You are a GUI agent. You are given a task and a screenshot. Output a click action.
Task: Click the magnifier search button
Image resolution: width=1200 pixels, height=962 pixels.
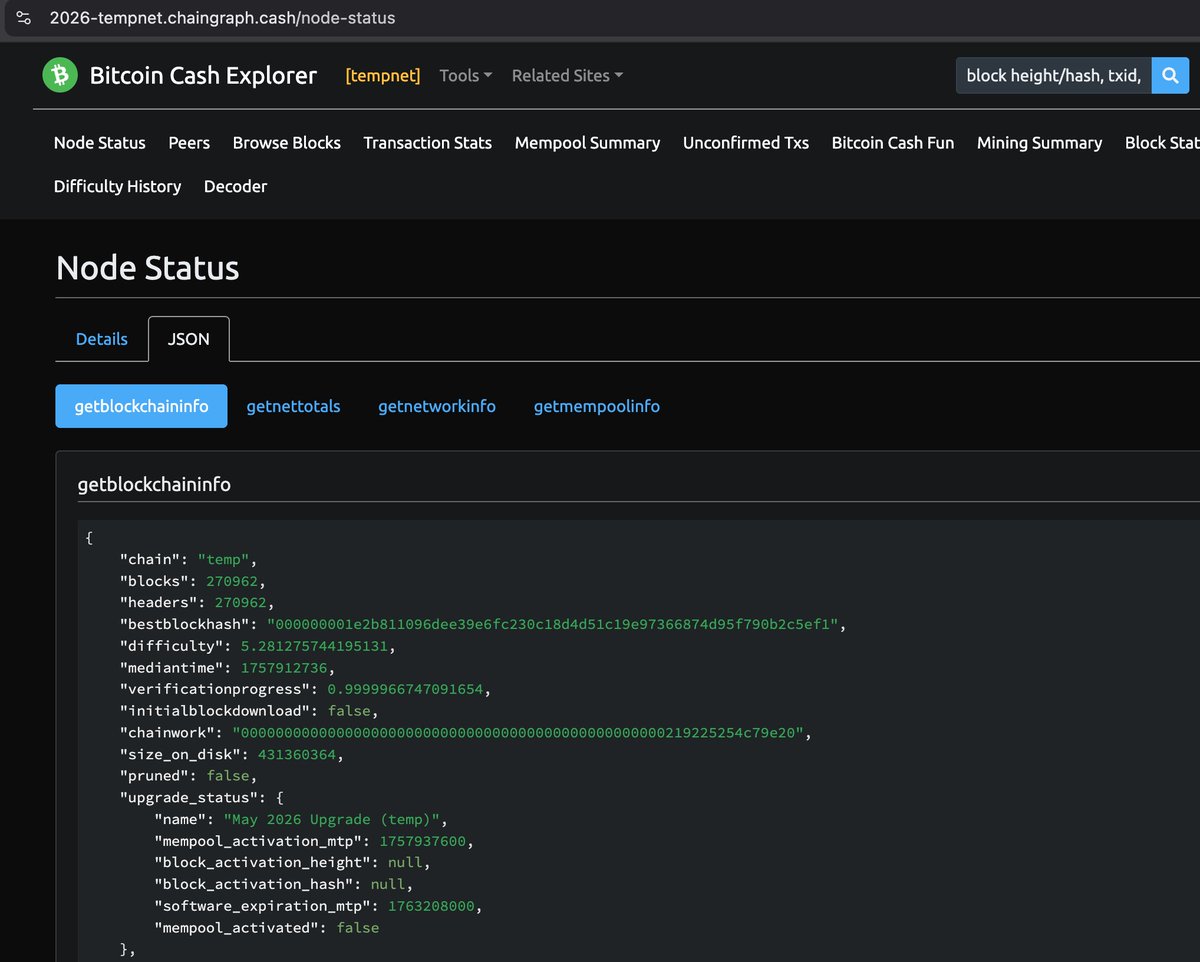1170,75
